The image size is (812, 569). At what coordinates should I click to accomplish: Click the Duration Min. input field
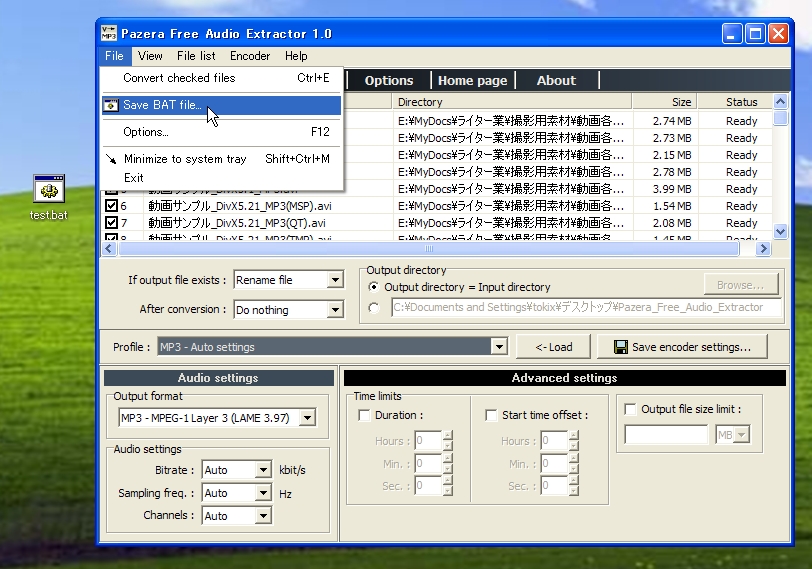coord(428,463)
